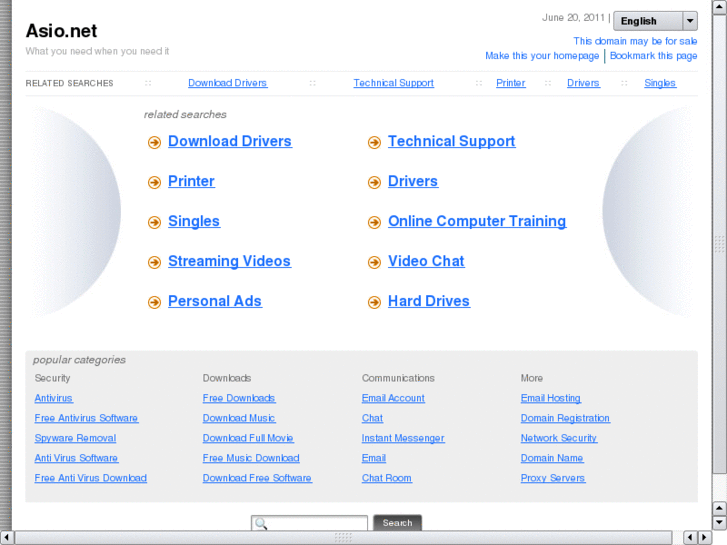
Task: Click 'Bookmark this page' link
Action: pyautogui.click(x=653, y=56)
